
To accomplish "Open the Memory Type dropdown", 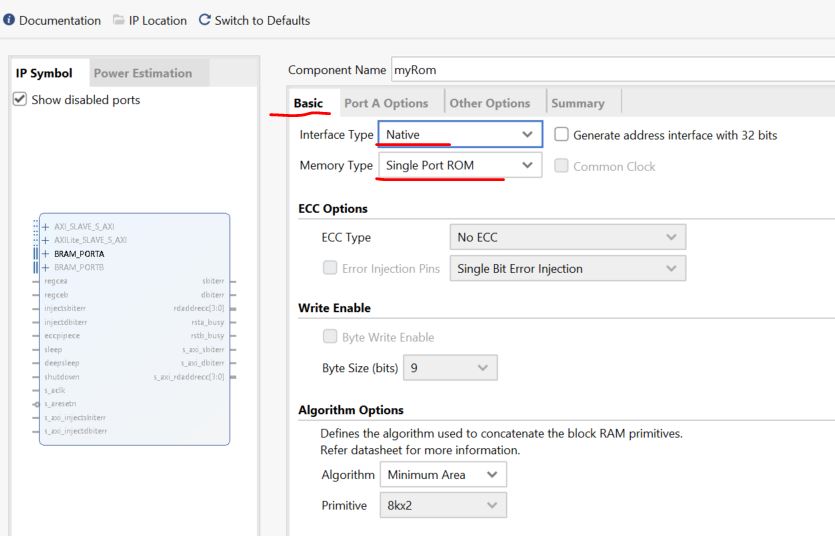I will pos(459,166).
